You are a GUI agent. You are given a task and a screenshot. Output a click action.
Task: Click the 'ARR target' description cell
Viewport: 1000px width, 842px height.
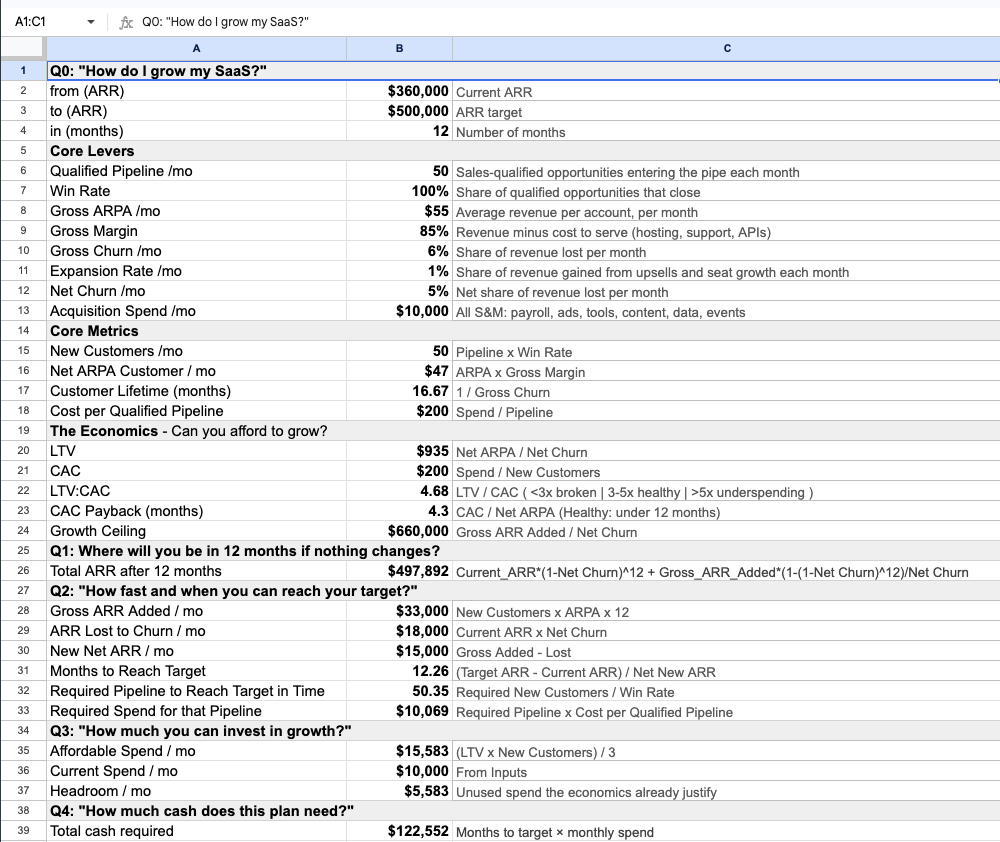tap(726, 111)
